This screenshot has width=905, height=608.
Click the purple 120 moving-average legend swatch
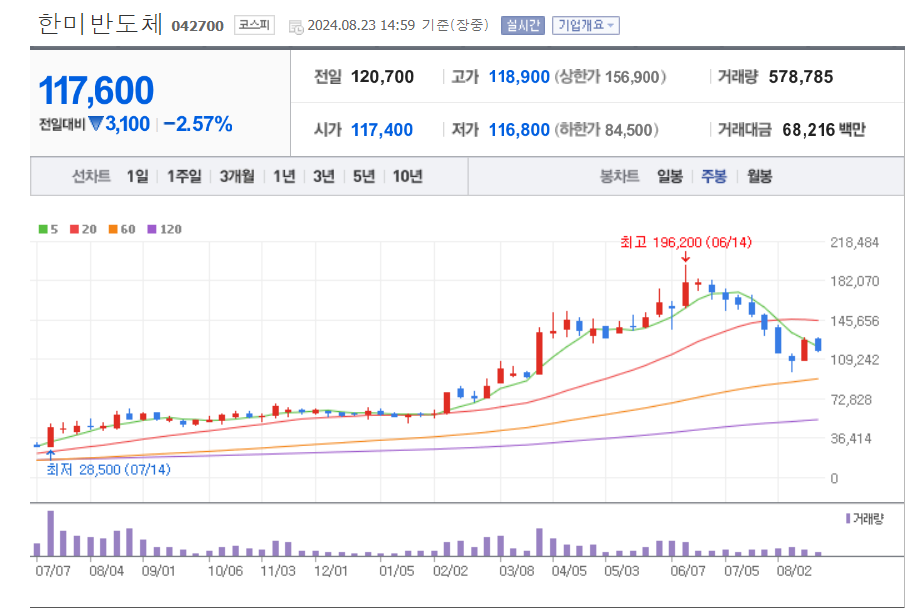click(152, 229)
